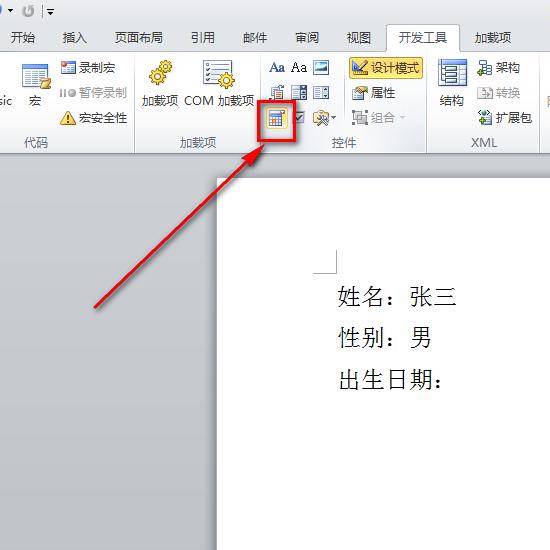Open COM 加载项 add-ins dialog
This screenshot has width=550, height=550.
click(x=219, y=84)
